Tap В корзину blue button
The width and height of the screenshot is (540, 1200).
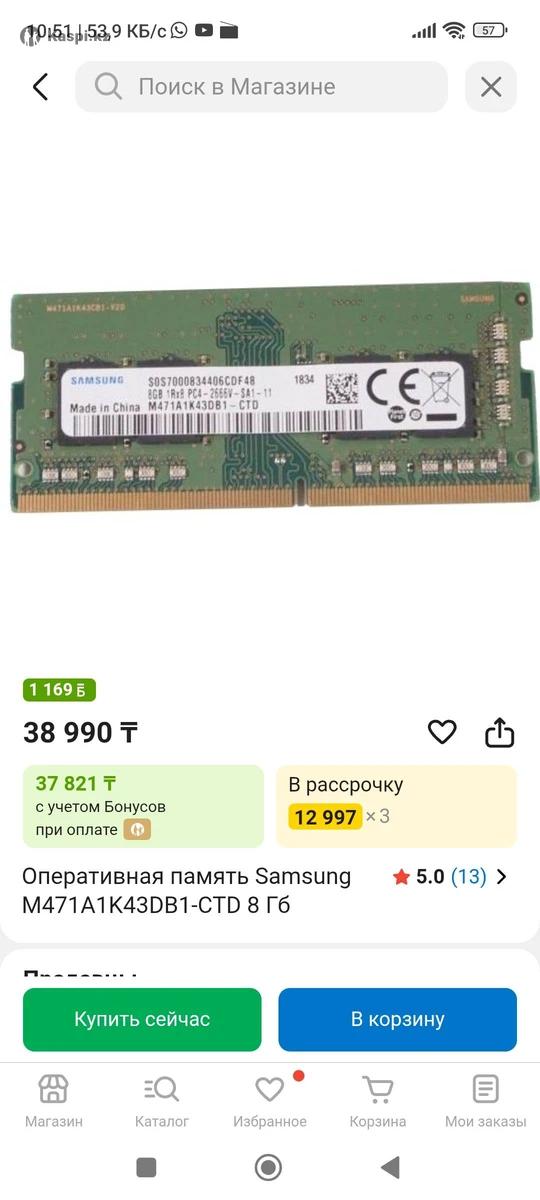(x=397, y=1020)
